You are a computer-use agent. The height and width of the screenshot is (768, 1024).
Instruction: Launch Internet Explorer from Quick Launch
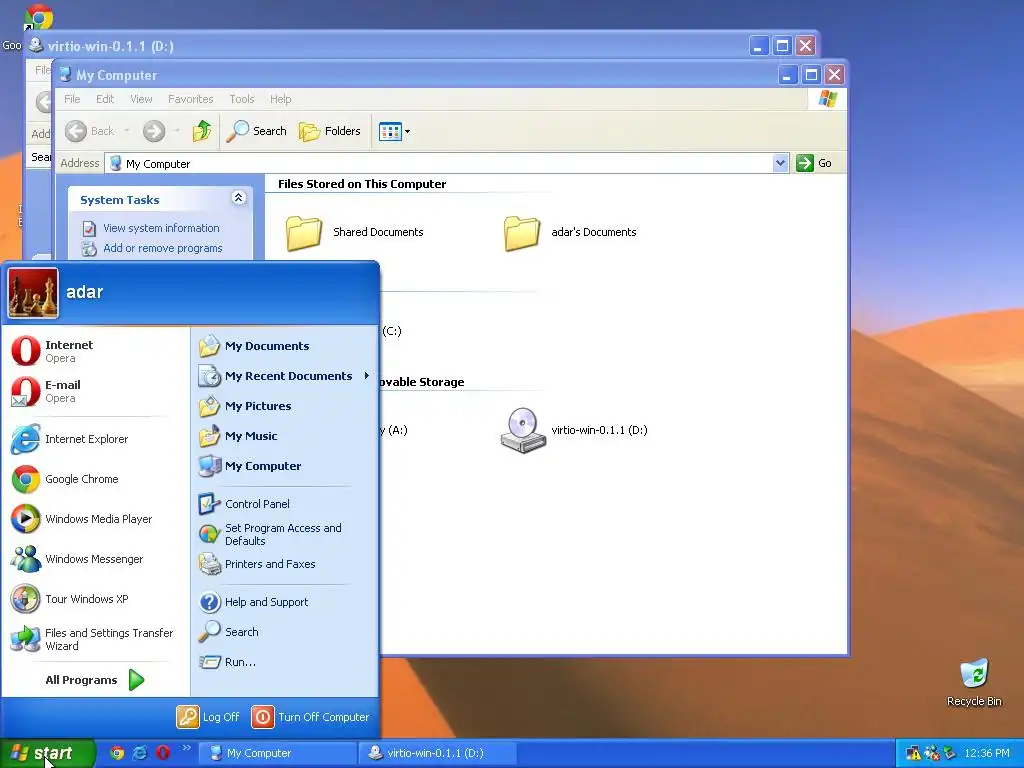click(140, 753)
